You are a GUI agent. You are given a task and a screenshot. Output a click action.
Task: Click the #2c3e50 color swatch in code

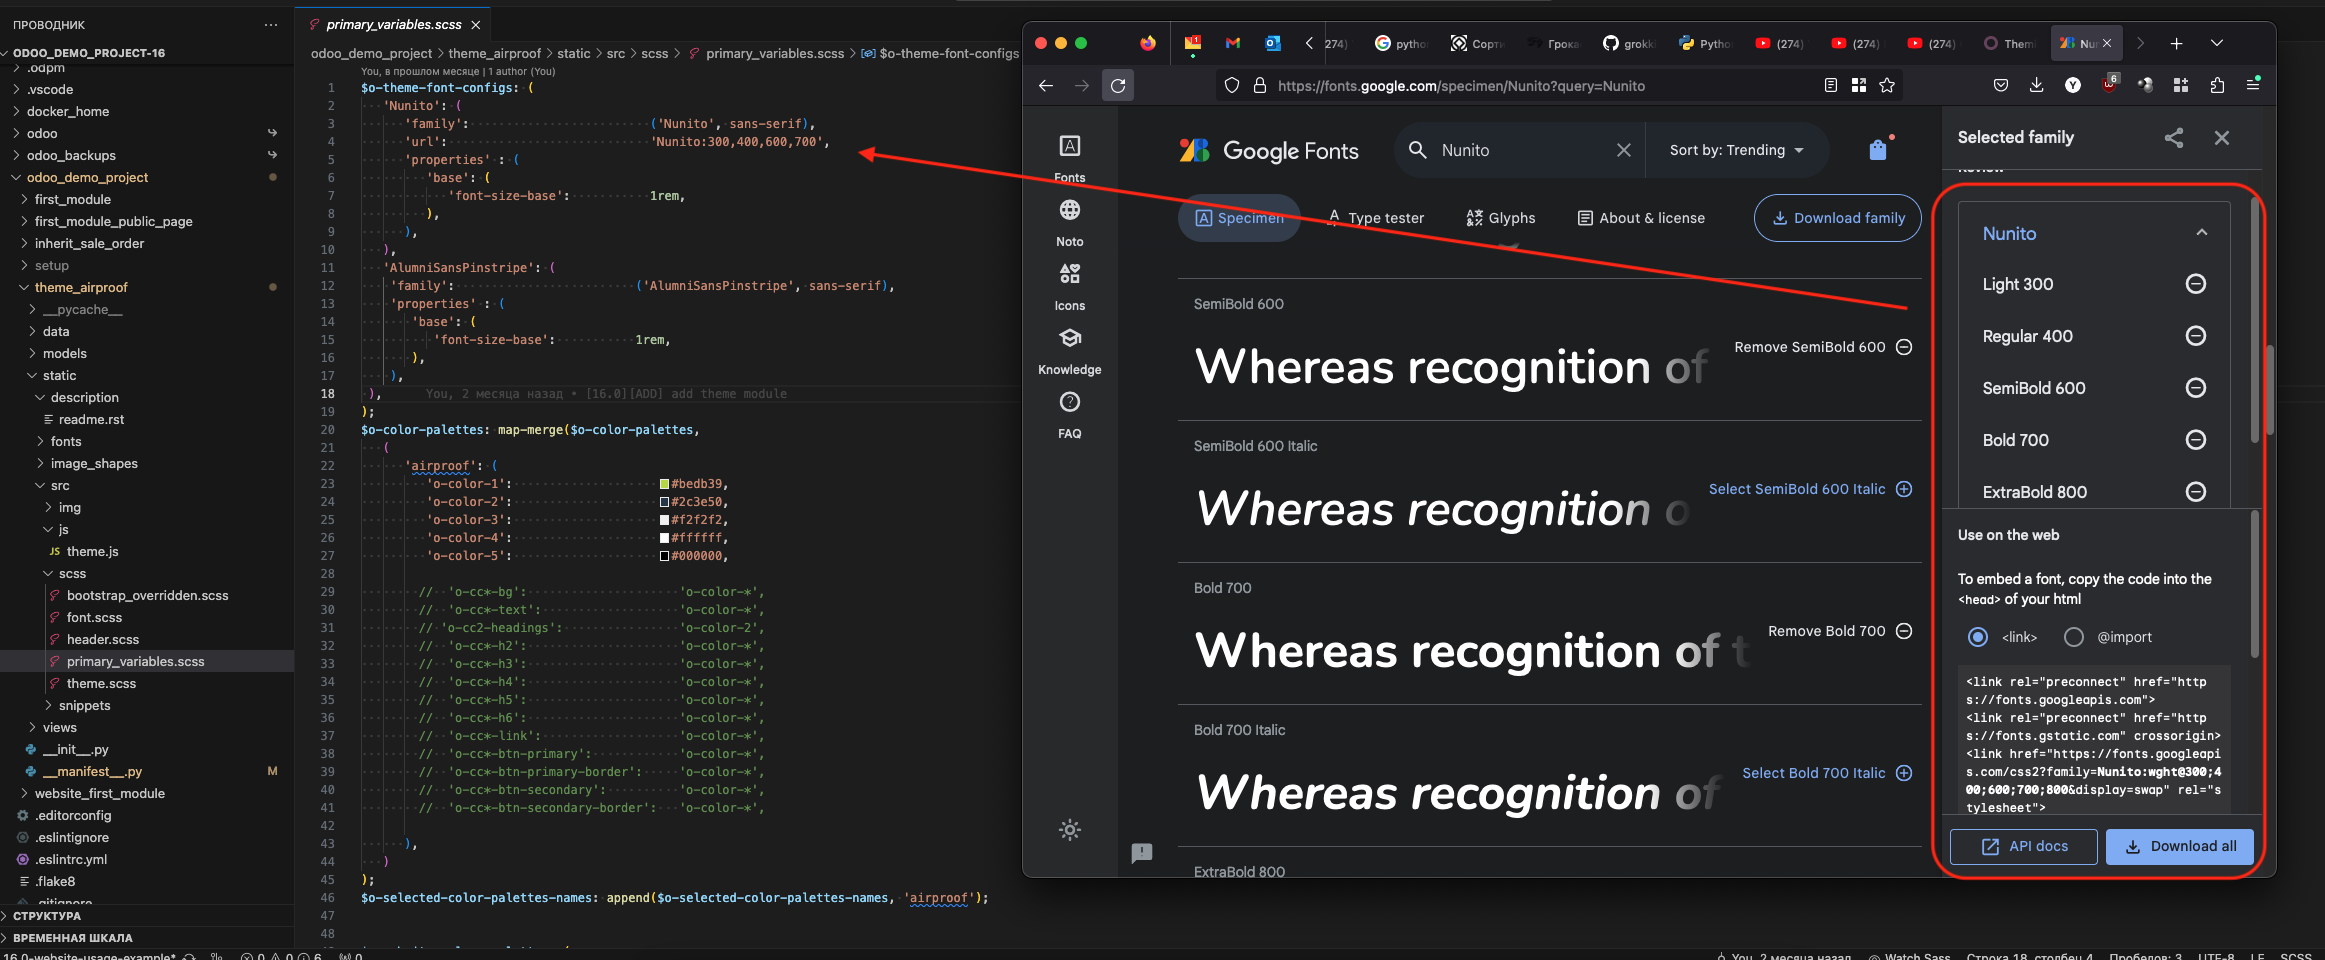coord(664,502)
